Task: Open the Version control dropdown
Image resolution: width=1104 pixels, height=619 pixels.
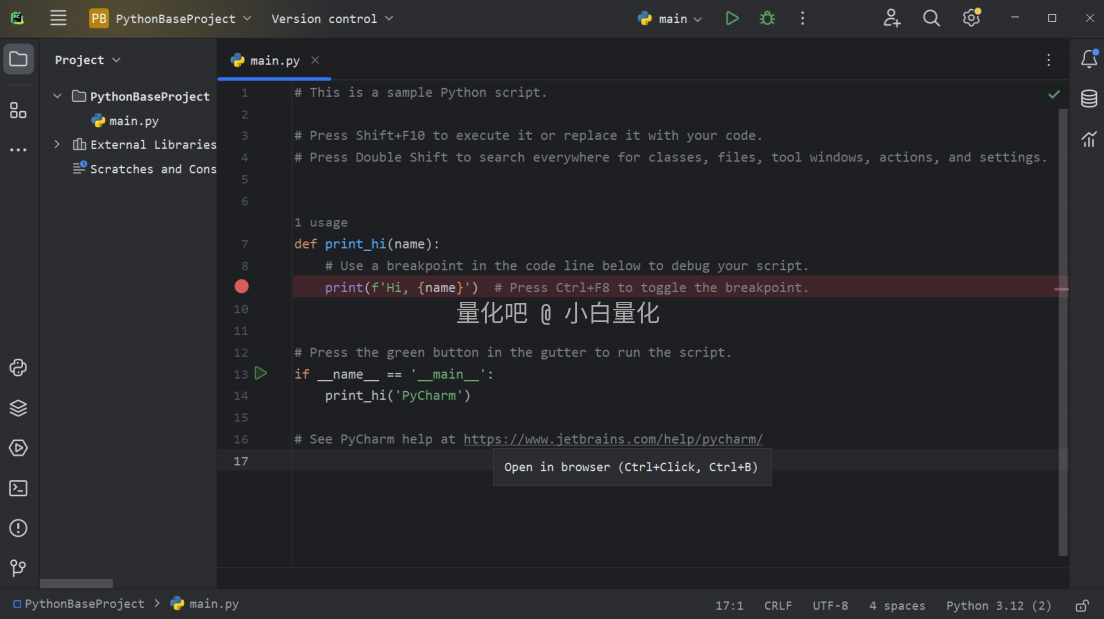Action: click(332, 18)
